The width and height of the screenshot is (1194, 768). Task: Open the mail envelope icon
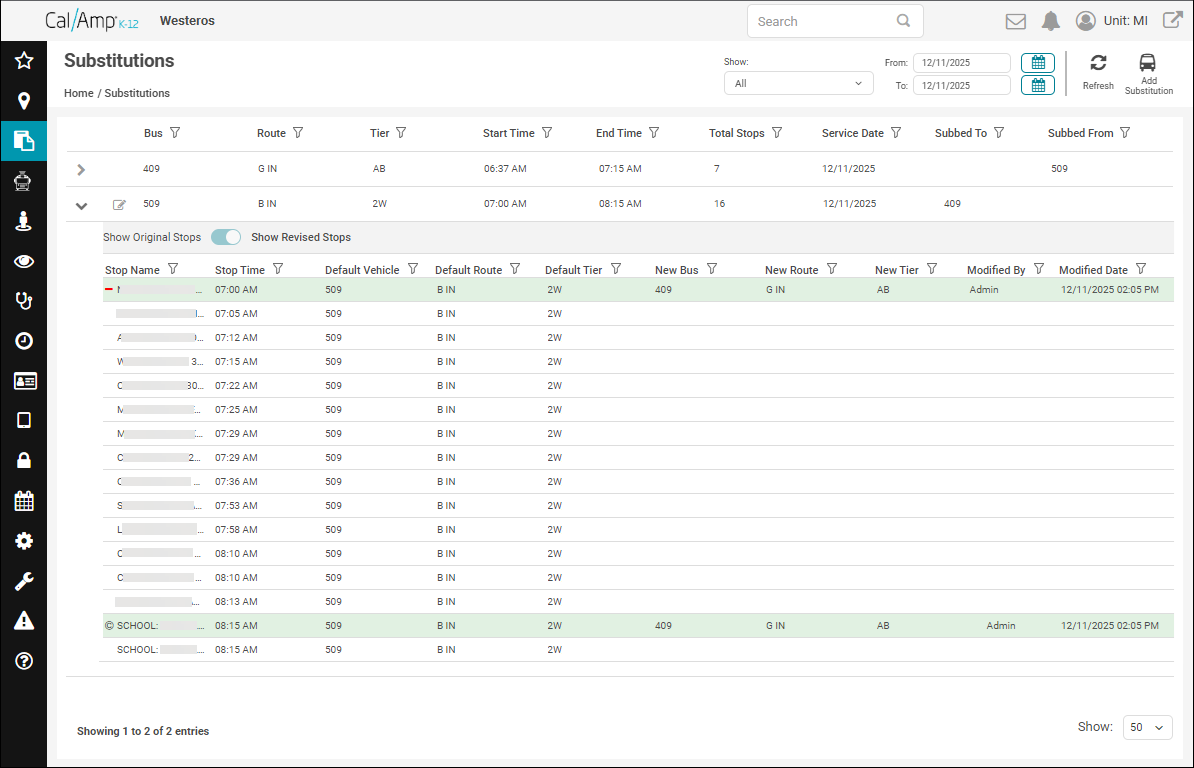1016,21
